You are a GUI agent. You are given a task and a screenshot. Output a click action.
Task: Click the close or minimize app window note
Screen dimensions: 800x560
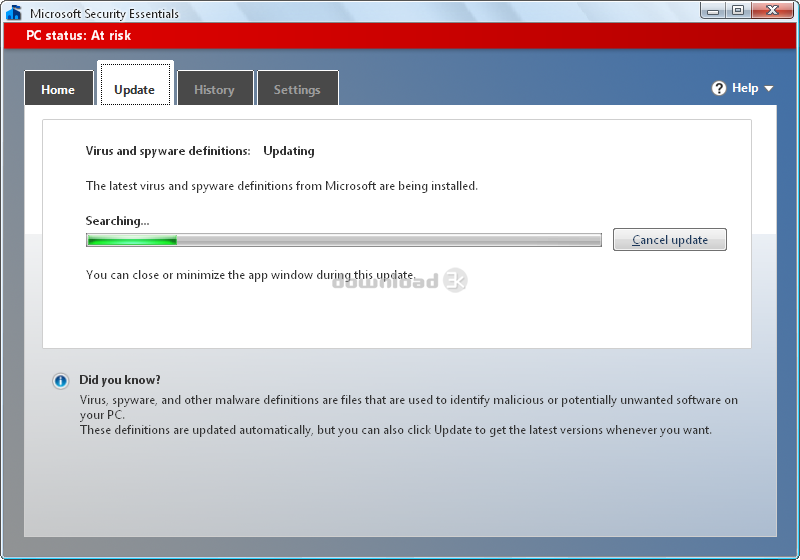click(x=251, y=275)
